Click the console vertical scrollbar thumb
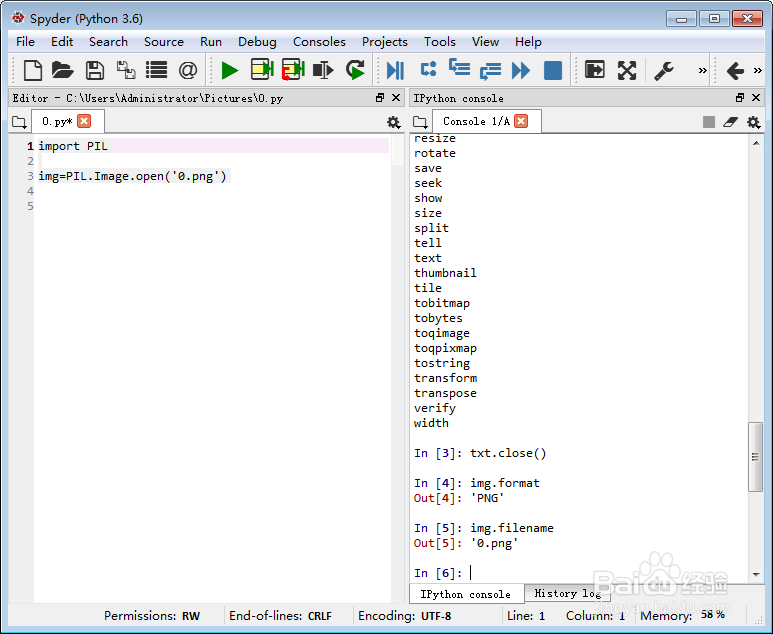This screenshot has height=634, width=773. 755,457
